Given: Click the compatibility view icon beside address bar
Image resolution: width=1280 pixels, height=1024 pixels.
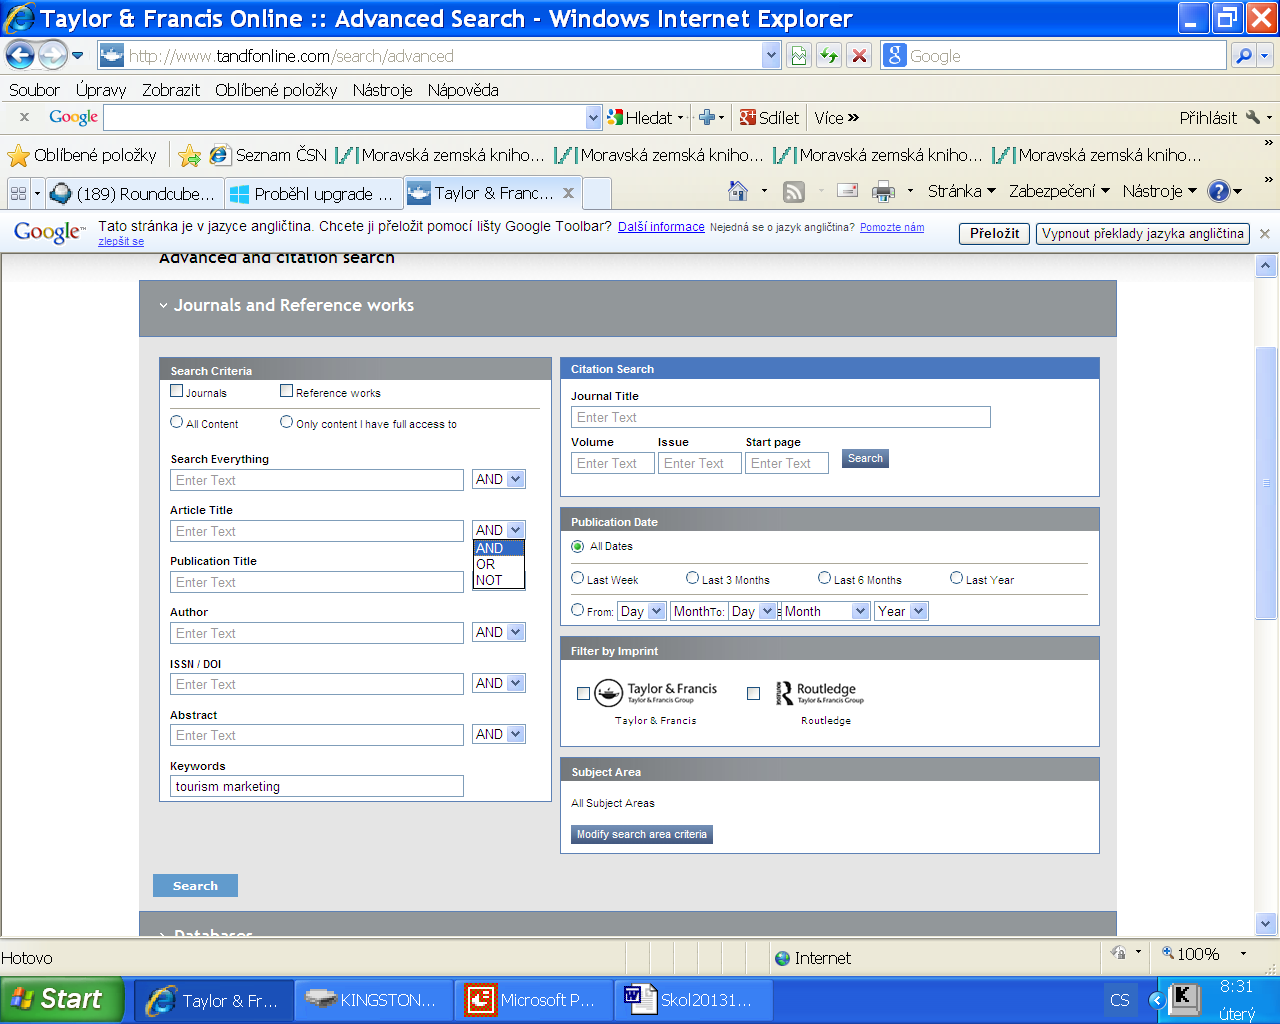Looking at the screenshot, I should point(798,56).
